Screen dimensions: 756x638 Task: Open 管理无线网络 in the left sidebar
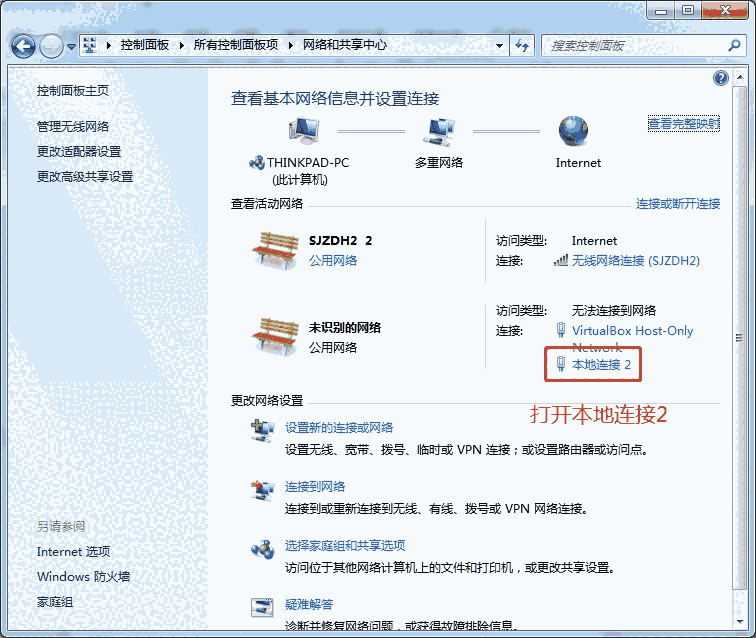click(x=73, y=126)
